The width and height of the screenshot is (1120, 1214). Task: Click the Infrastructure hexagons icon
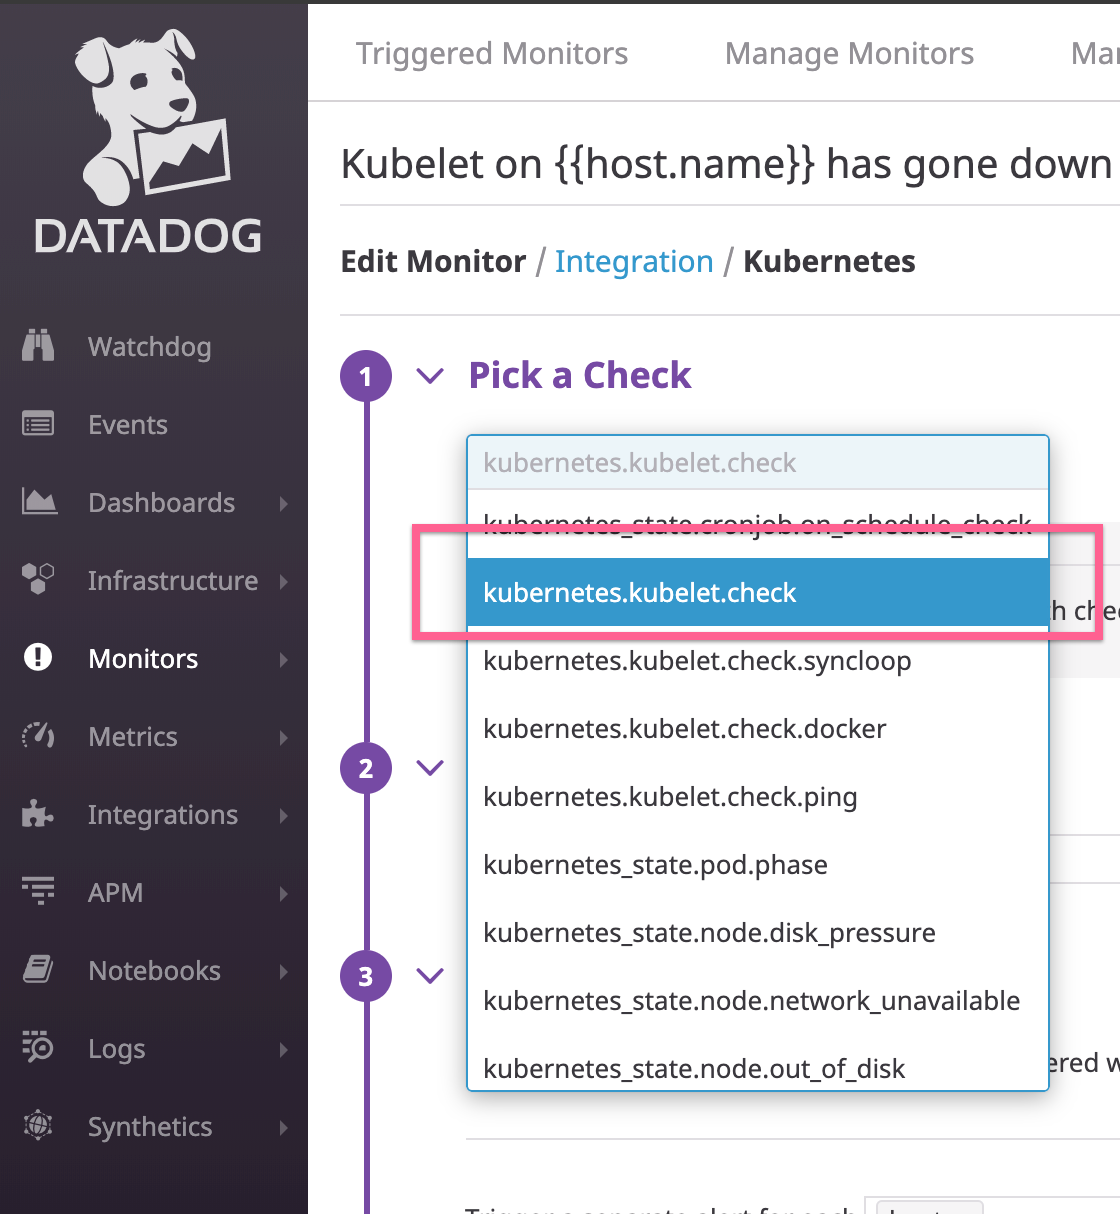pos(38,578)
